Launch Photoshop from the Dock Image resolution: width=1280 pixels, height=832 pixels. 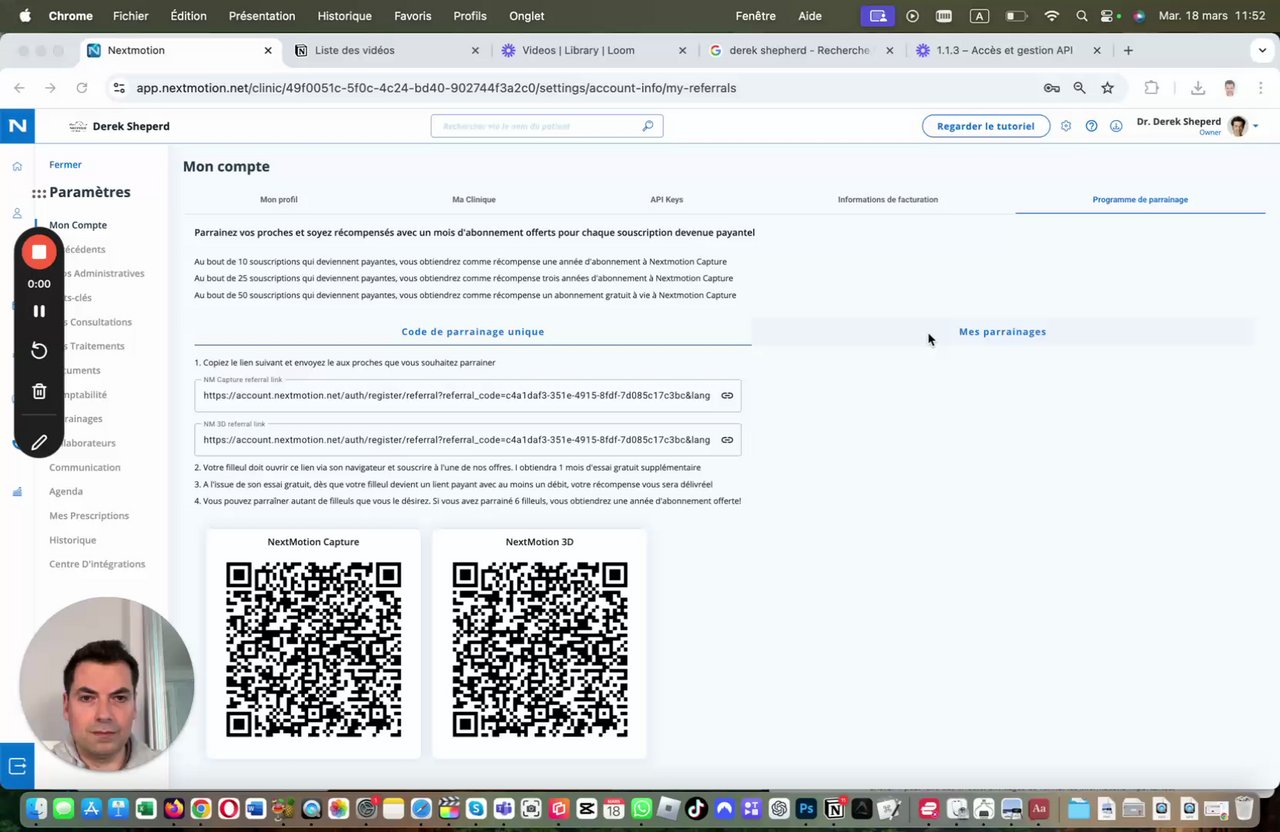806,808
